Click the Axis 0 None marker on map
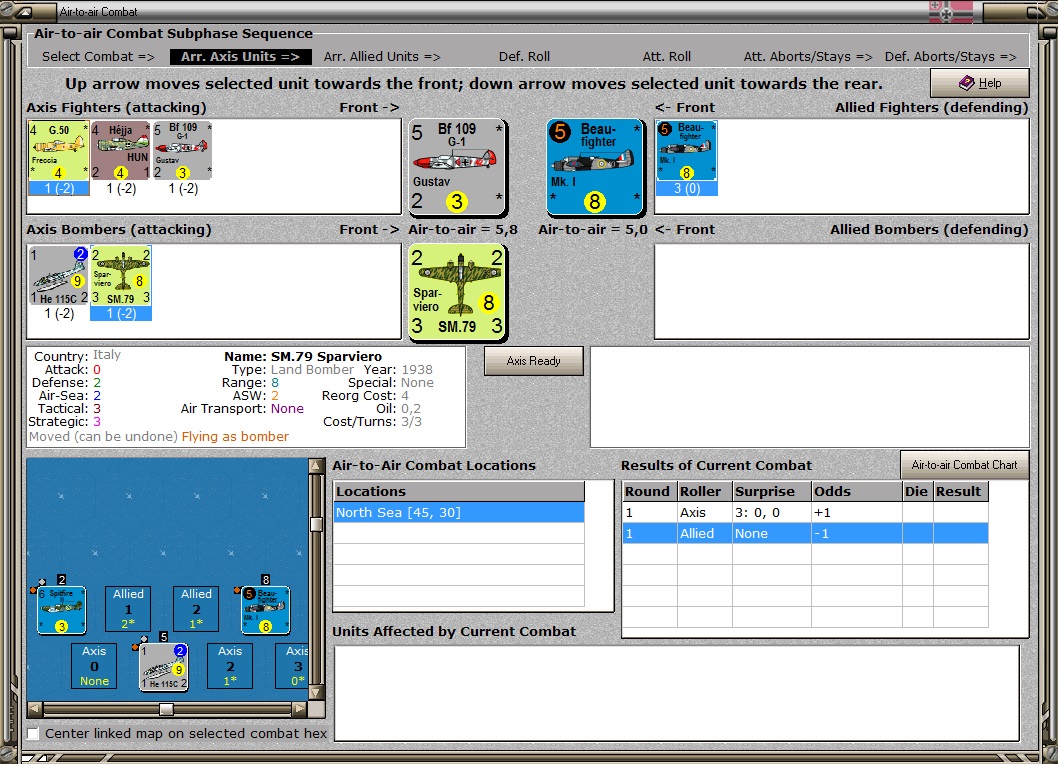The height and width of the screenshot is (764, 1058). [x=94, y=666]
